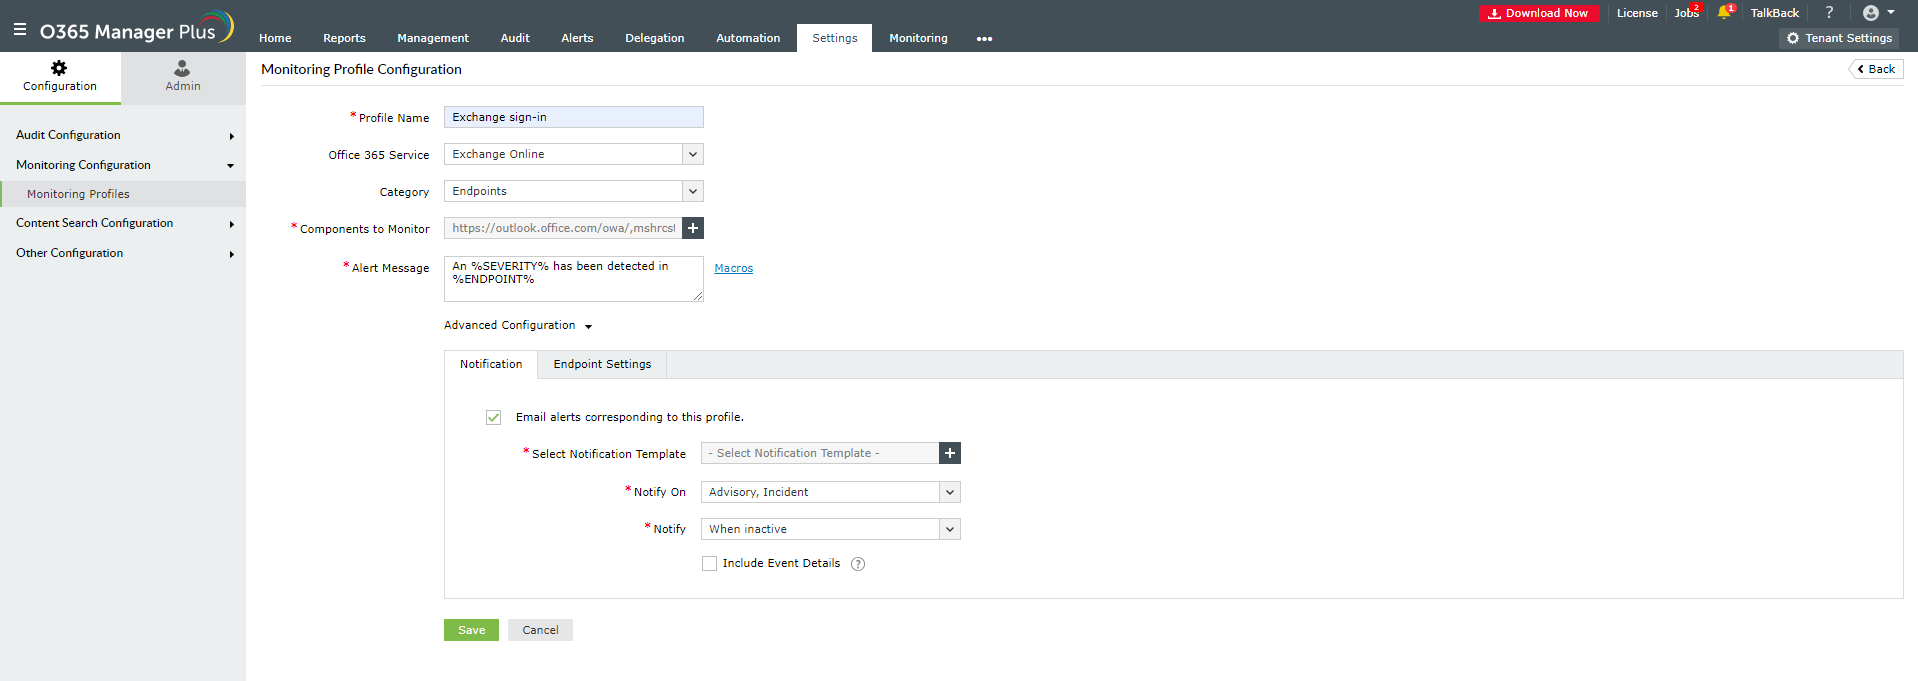Open the License link
1918x681 pixels.
(1637, 13)
